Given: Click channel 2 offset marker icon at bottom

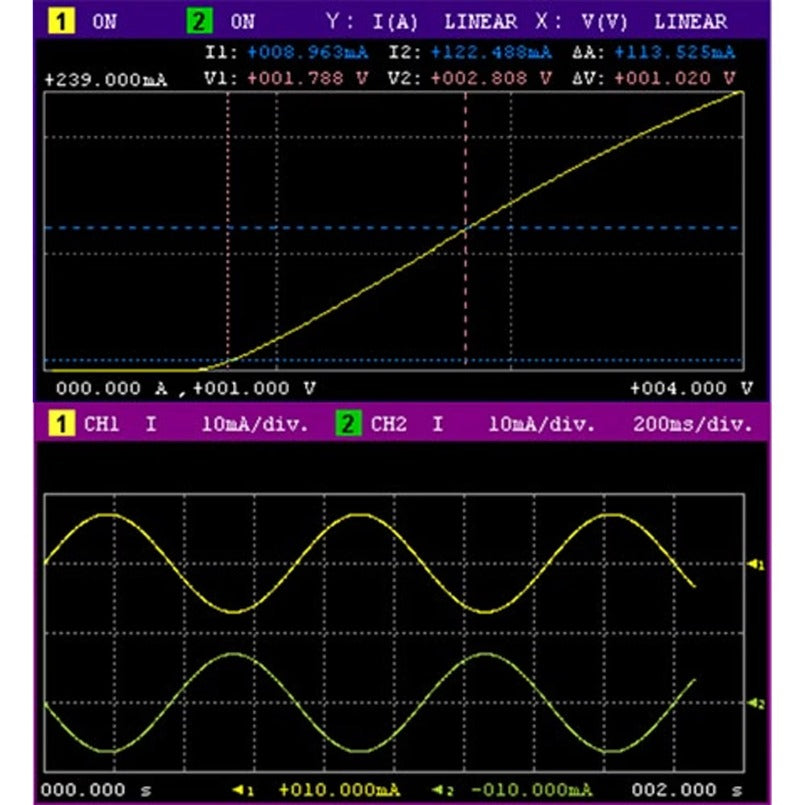Looking at the screenshot, I should coord(442,790).
